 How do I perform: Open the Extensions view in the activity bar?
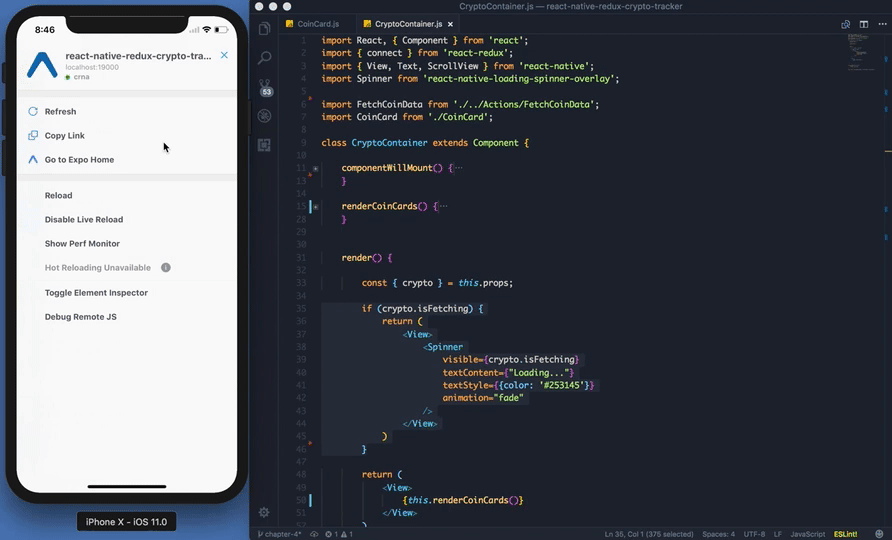tap(264, 145)
